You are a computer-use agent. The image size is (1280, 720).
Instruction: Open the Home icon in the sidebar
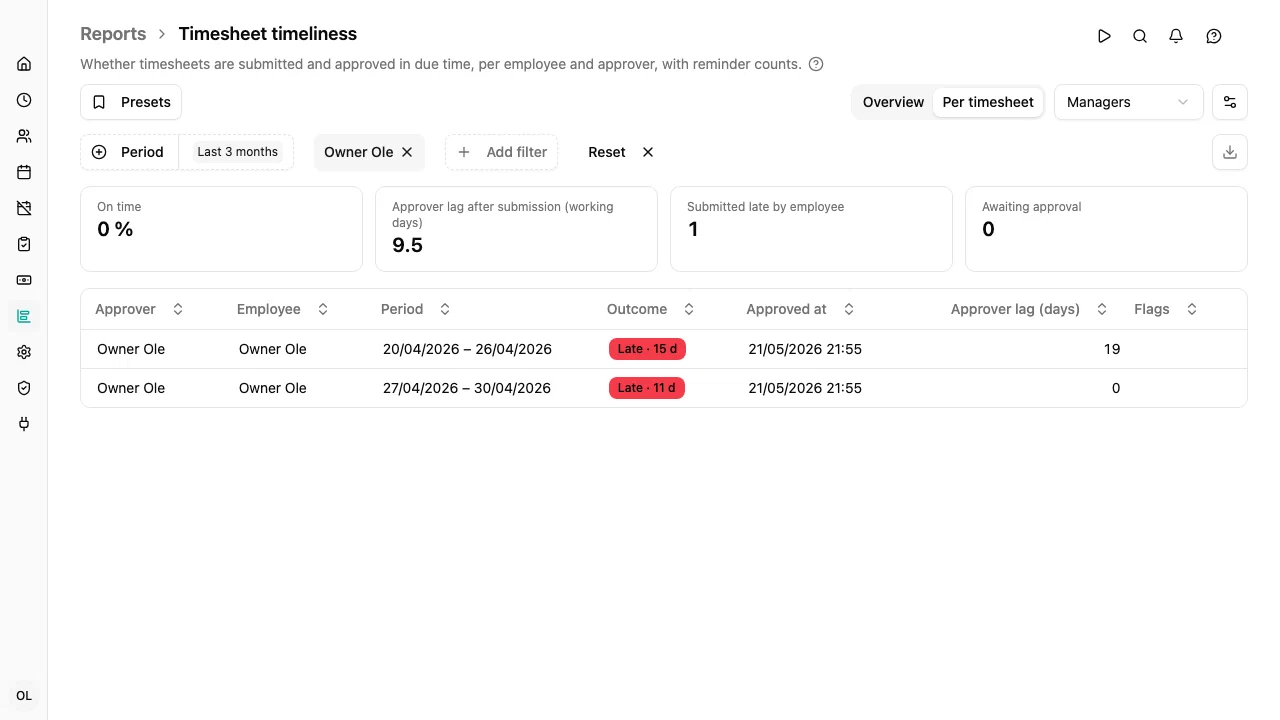click(24, 64)
